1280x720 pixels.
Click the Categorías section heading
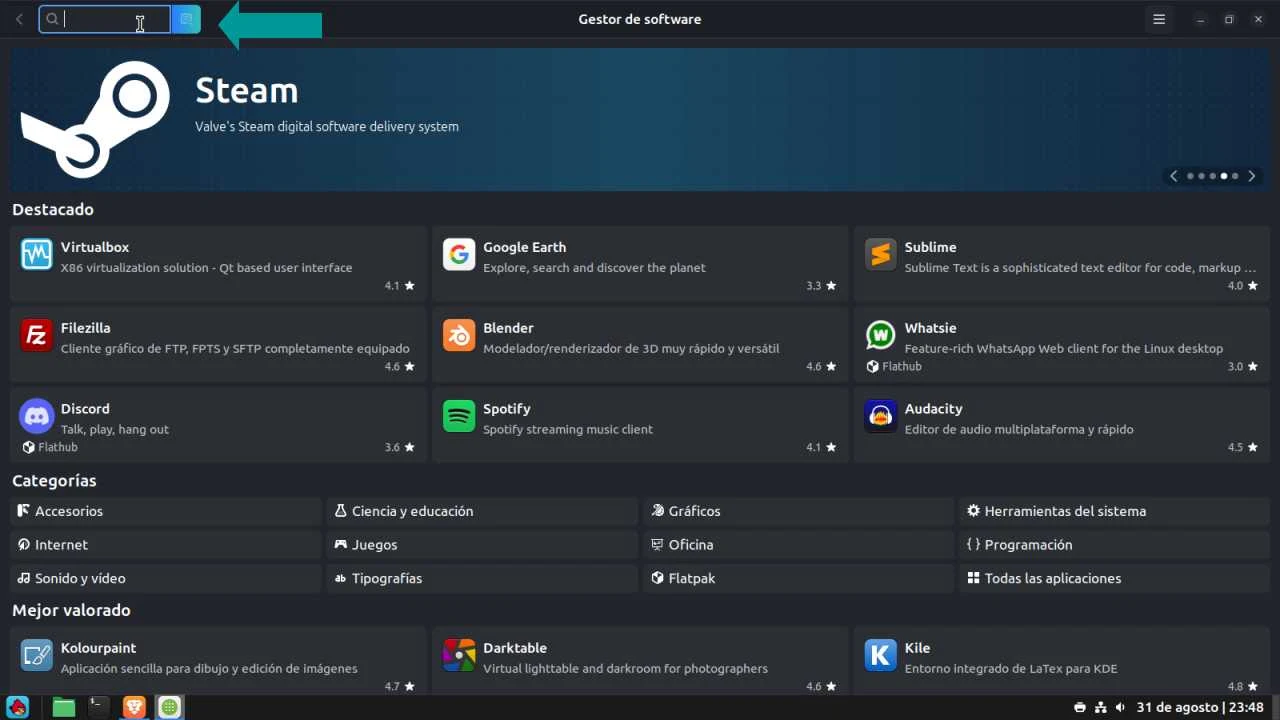coord(54,481)
